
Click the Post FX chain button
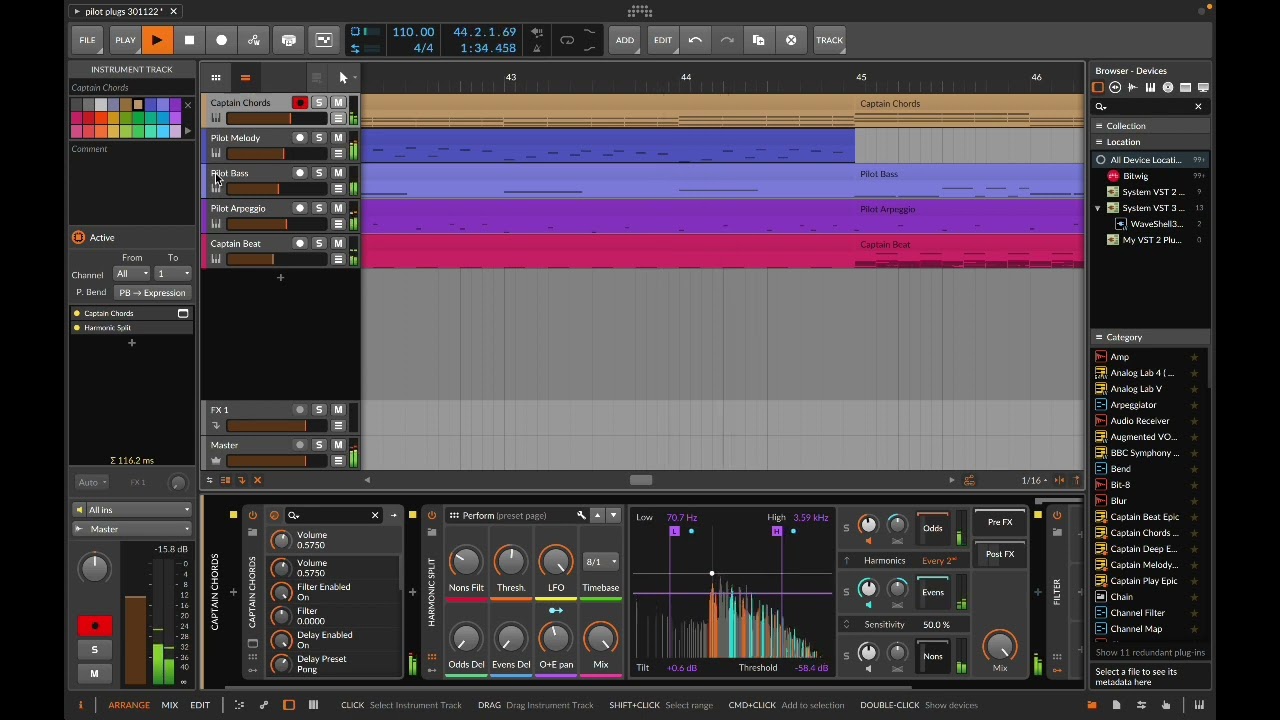(1000, 554)
